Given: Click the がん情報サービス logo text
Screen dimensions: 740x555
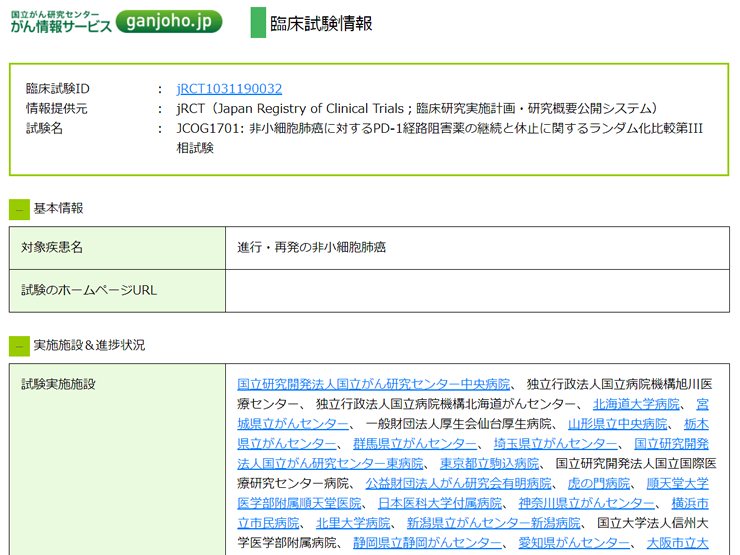Looking at the screenshot, I should tap(61, 26).
